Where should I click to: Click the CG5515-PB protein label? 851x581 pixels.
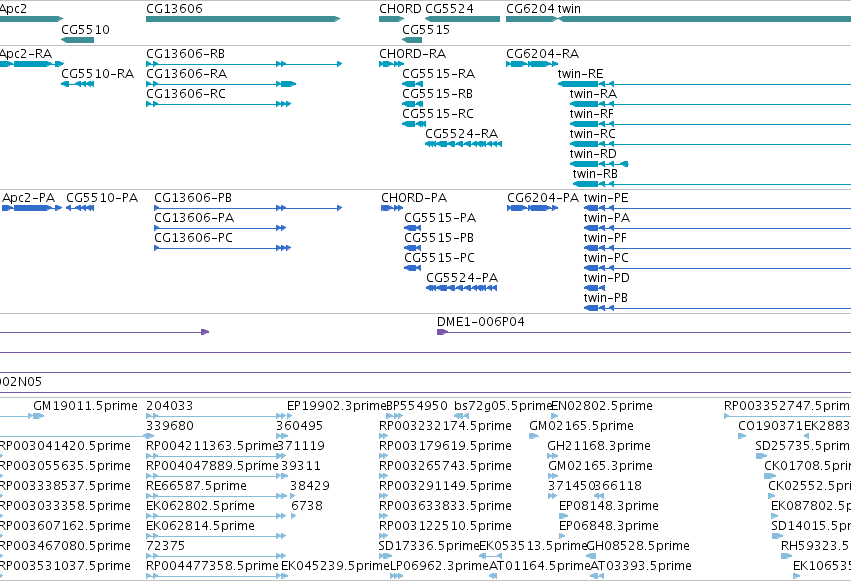(x=439, y=238)
